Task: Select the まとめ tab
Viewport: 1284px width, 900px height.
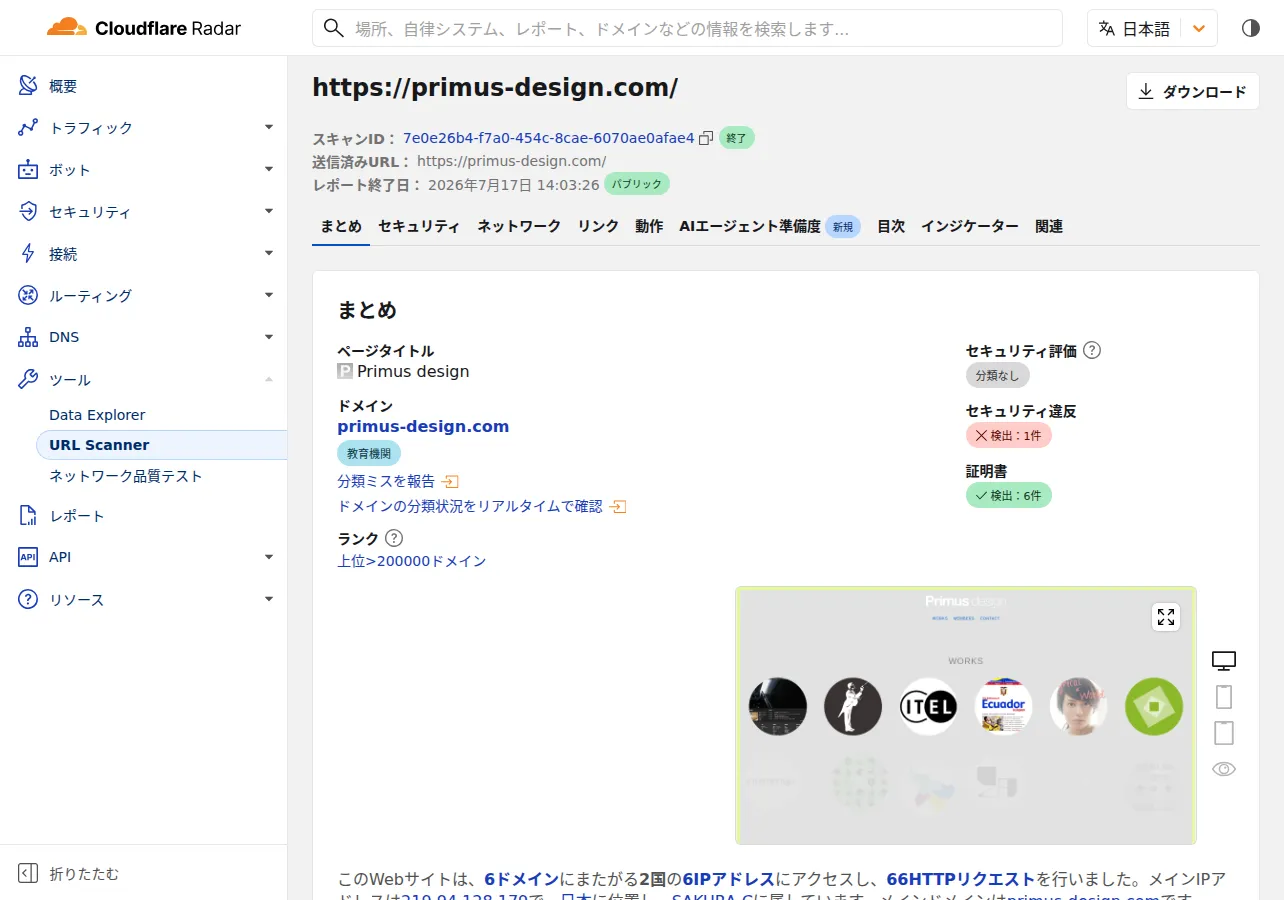Action: coord(341,227)
